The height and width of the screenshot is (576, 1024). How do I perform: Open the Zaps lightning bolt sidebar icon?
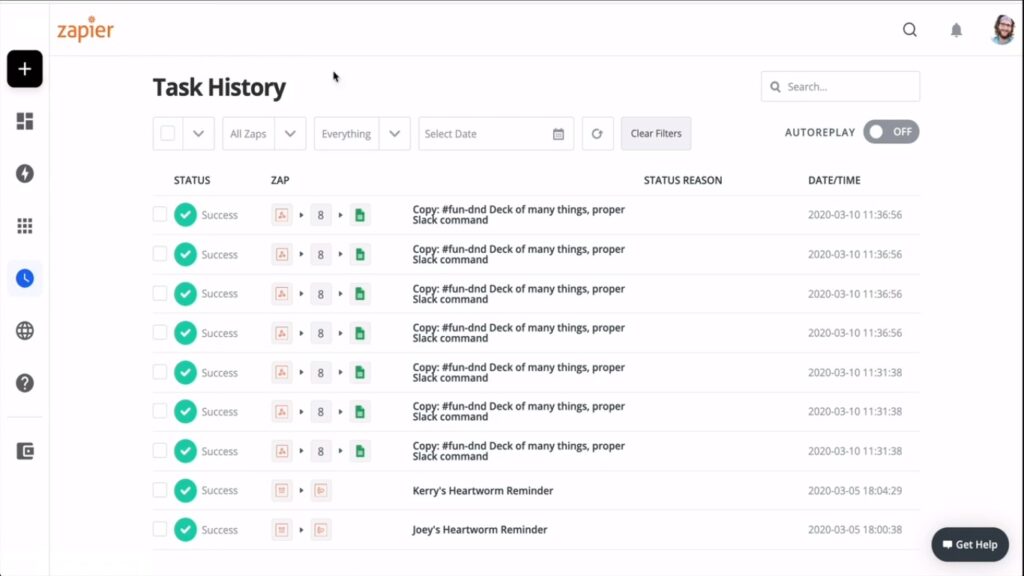pos(24,173)
